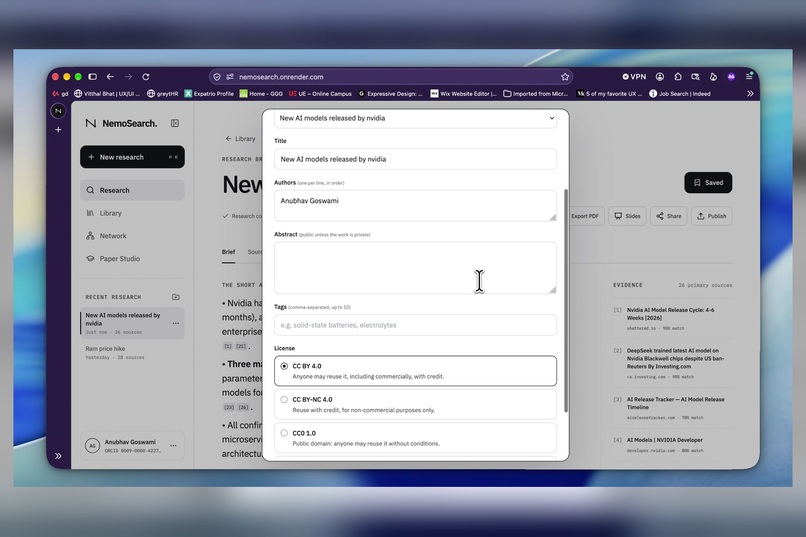Click the N workspace icon in the browser sidebar

point(58,110)
